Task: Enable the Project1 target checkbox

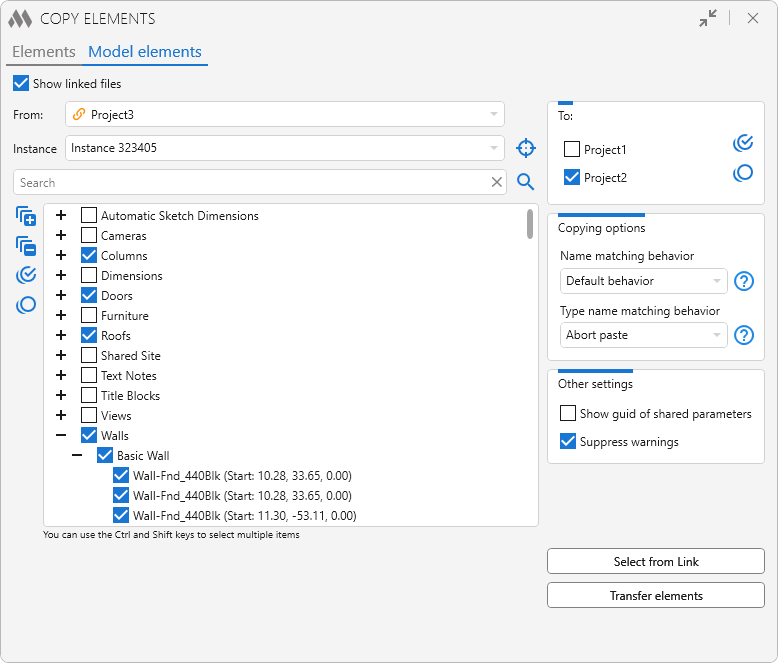Action: coord(572,150)
